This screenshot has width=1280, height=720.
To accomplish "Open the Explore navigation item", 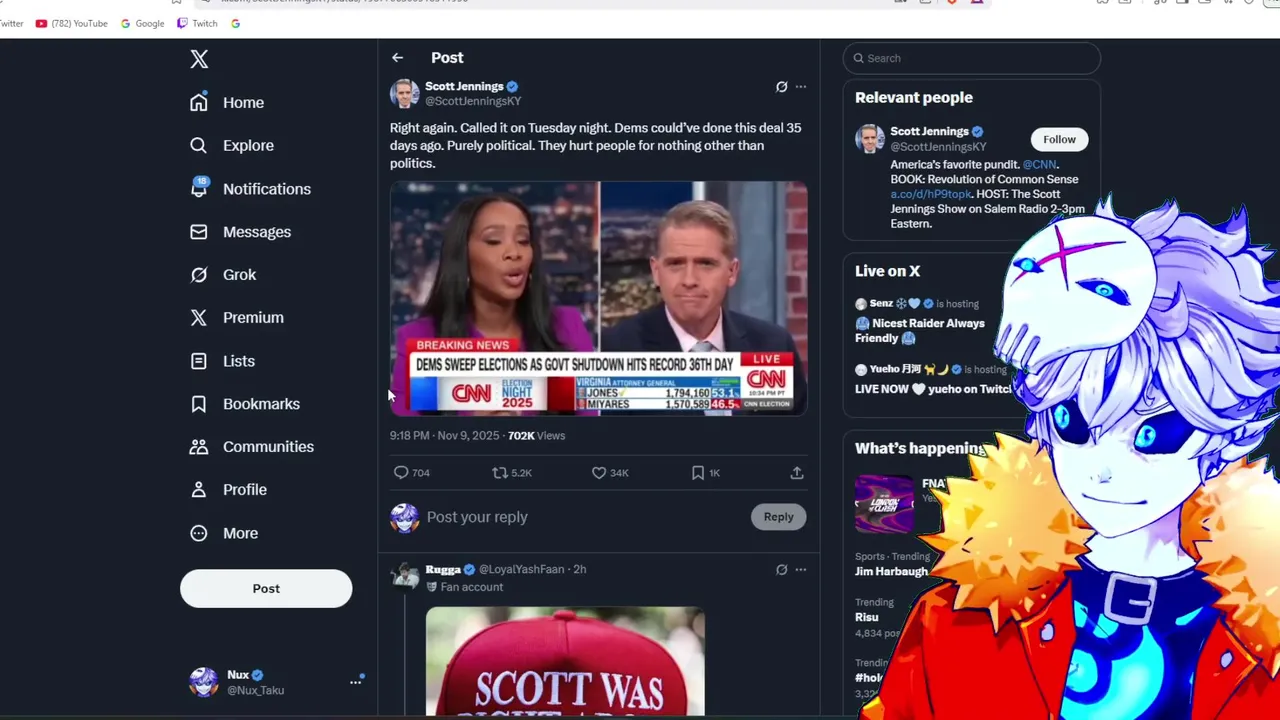I will tap(232, 146).
